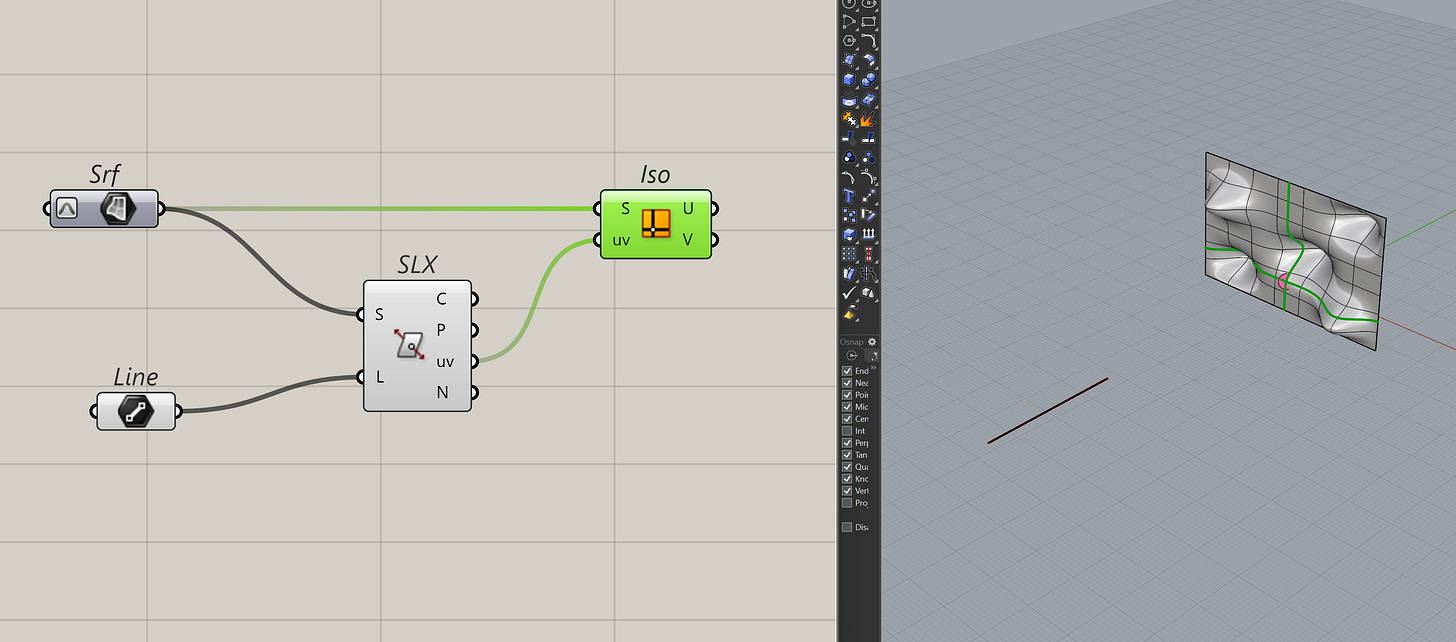This screenshot has width=1456, height=642.
Task: Click the green checkmark icon in toolbar
Action: (x=848, y=292)
